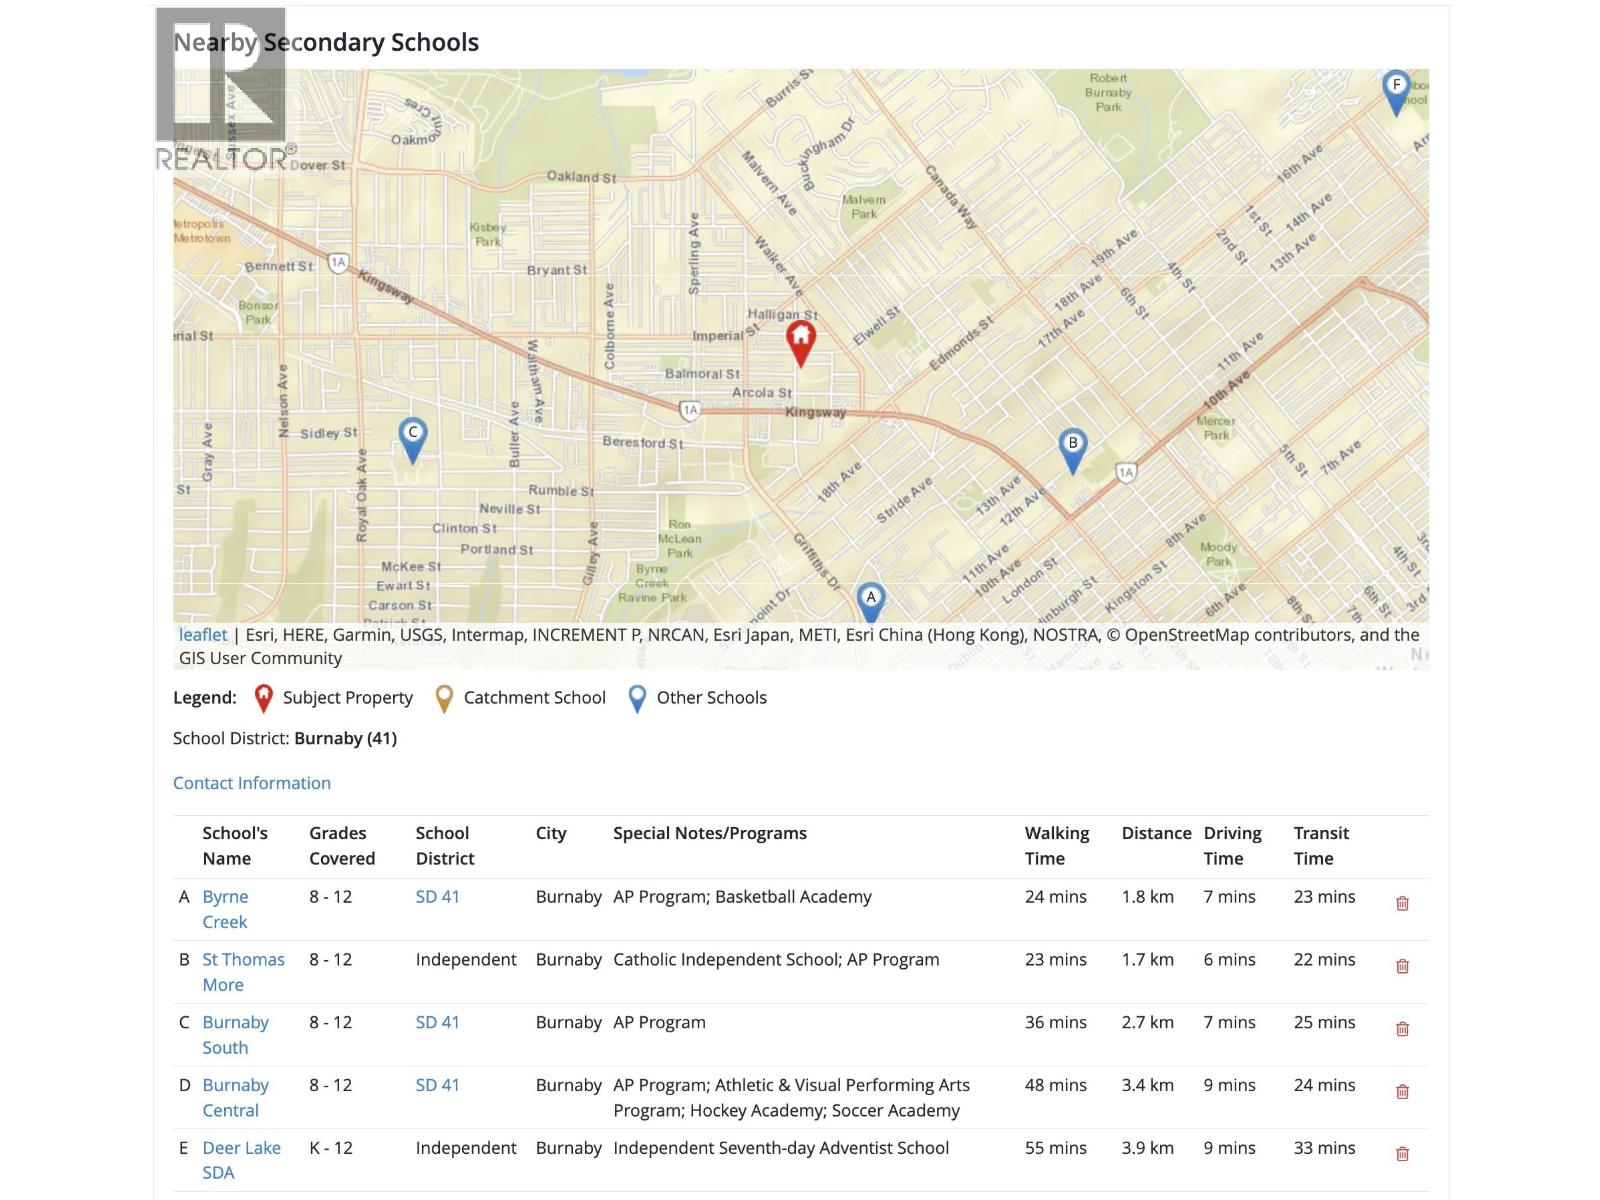Open SD 41 district link for Burnaby Central
Viewport: 1600px width, 1200px height.
pyautogui.click(x=437, y=1085)
